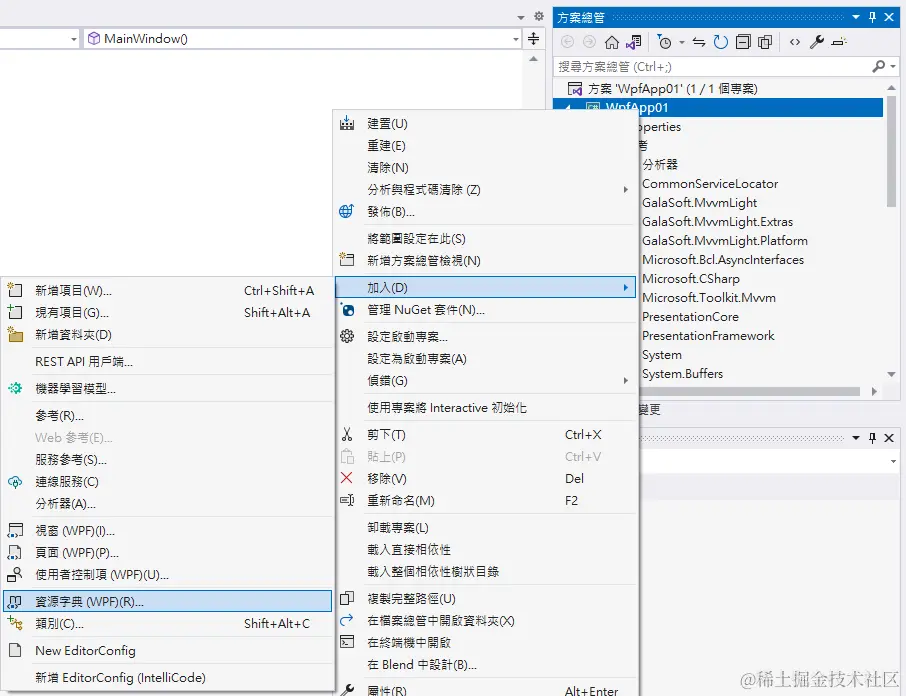This screenshot has width=906, height=696.
Task: Pin the Solution Explorer panel
Action: (872, 16)
